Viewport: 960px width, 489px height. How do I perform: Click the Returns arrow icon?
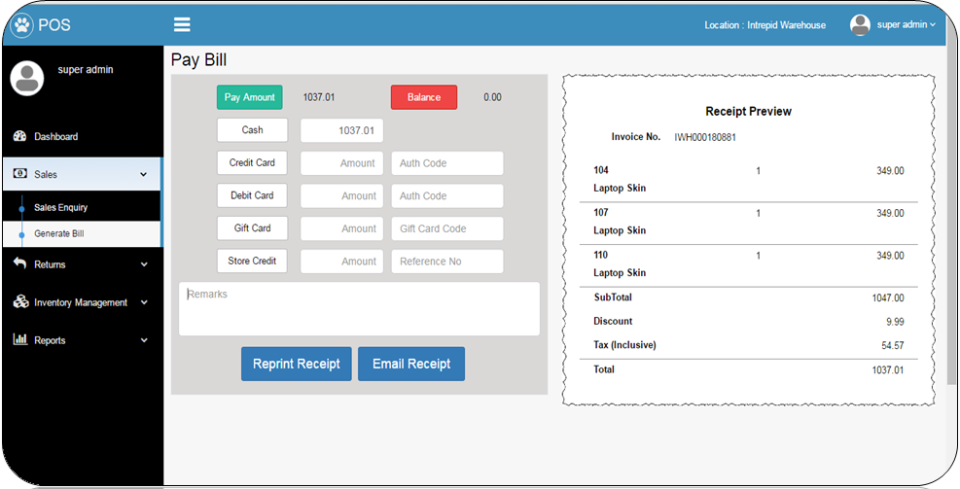click(20, 264)
